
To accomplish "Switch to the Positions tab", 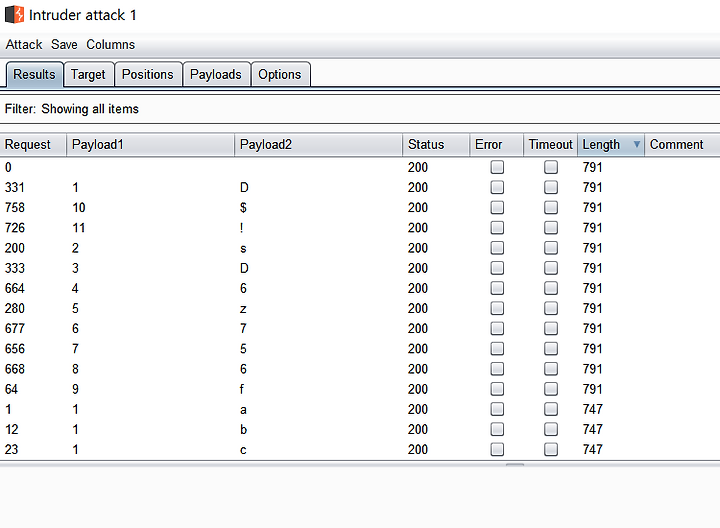I will point(148,74).
